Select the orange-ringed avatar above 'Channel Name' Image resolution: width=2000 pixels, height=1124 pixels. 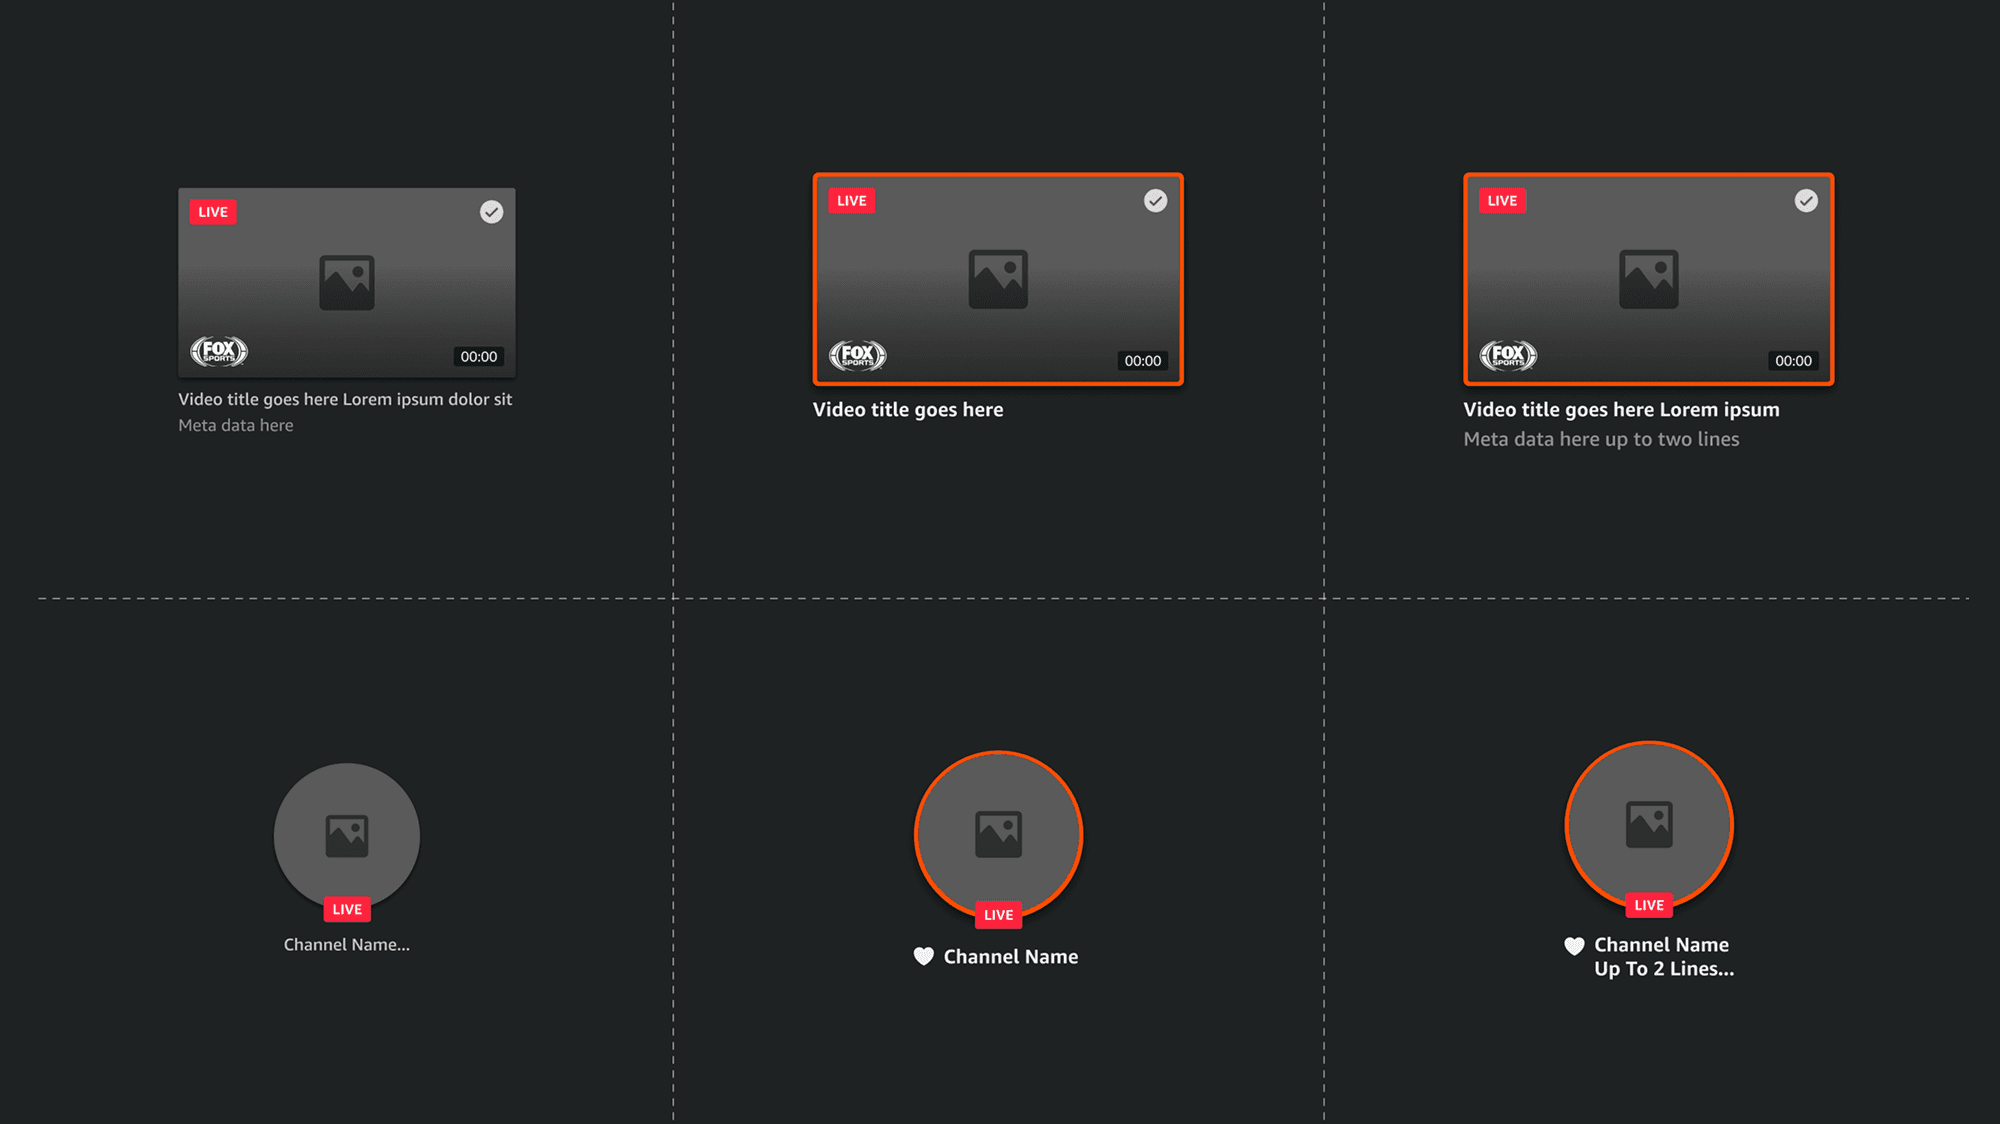pyautogui.click(x=998, y=834)
